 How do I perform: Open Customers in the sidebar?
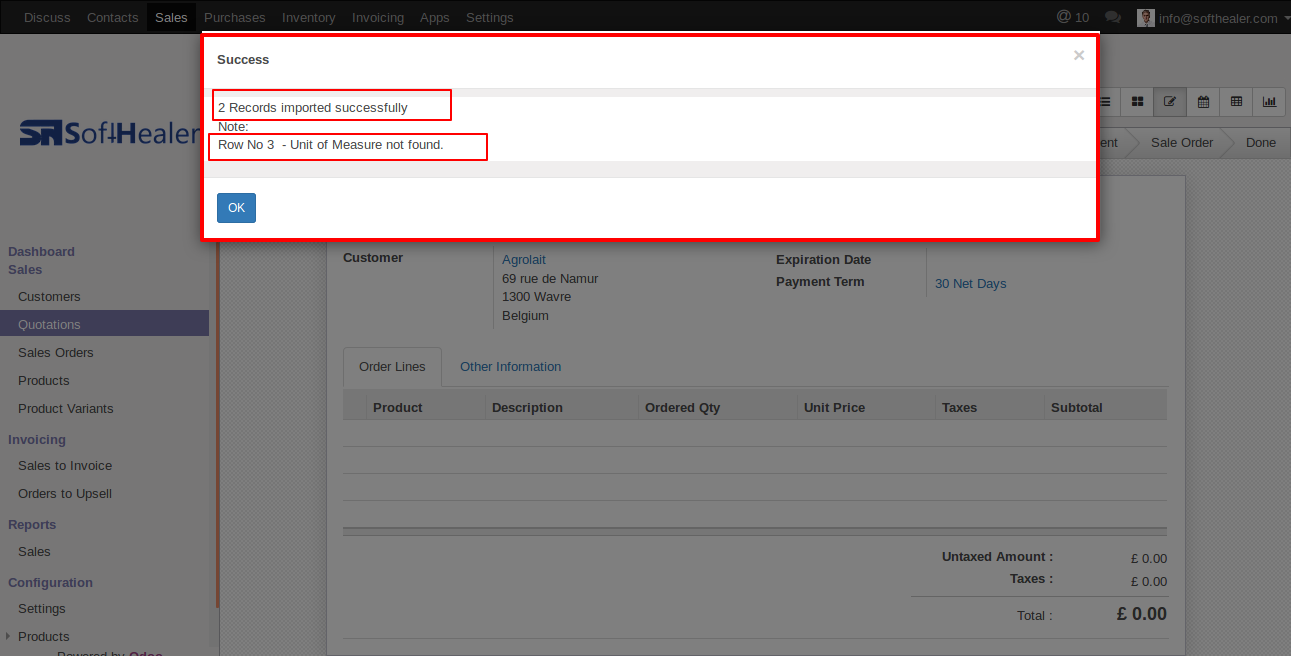(x=49, y=296)
